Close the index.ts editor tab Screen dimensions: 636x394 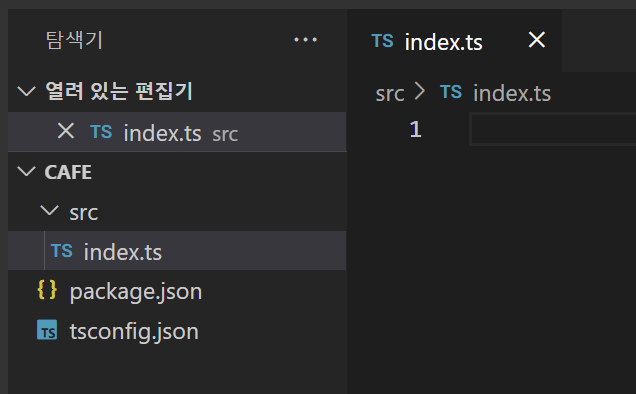click(x=537, y=40)
